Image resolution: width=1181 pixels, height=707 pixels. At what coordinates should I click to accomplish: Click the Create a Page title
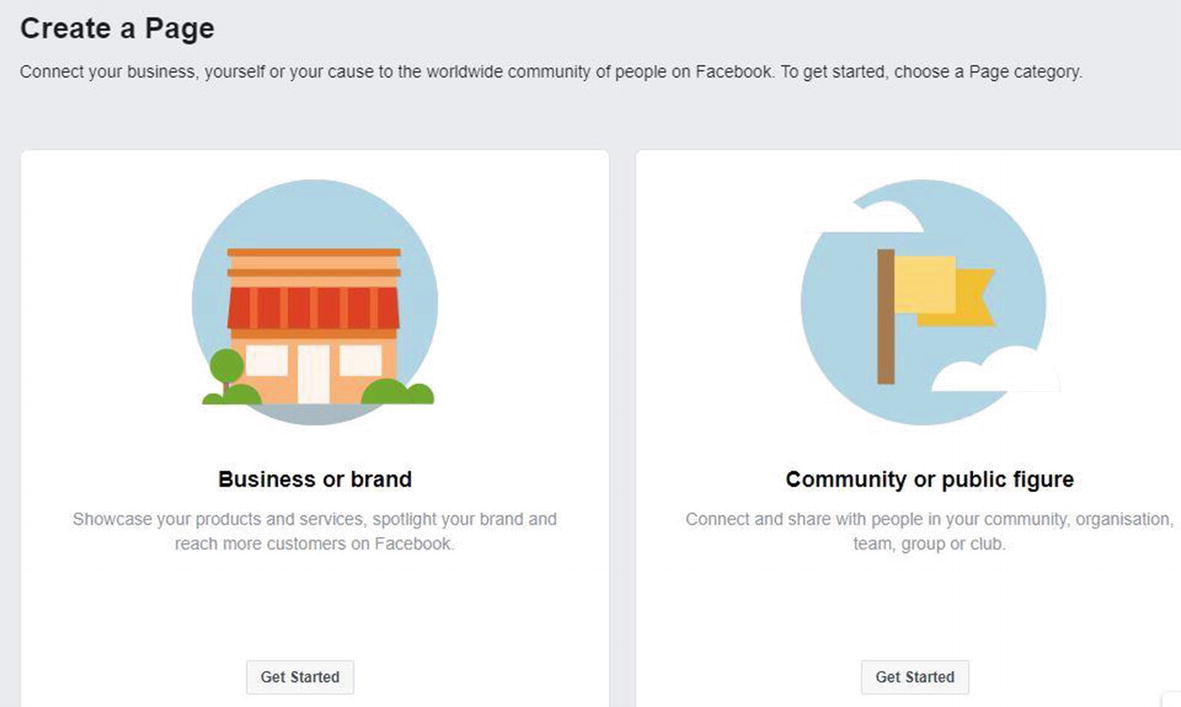(x=117, y=29)
